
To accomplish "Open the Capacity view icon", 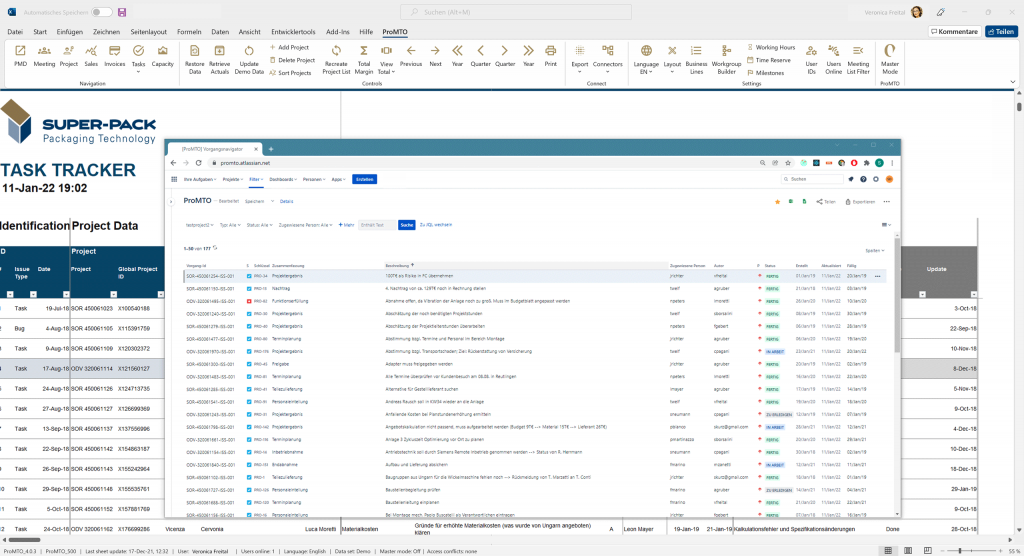I will [162, 52].
